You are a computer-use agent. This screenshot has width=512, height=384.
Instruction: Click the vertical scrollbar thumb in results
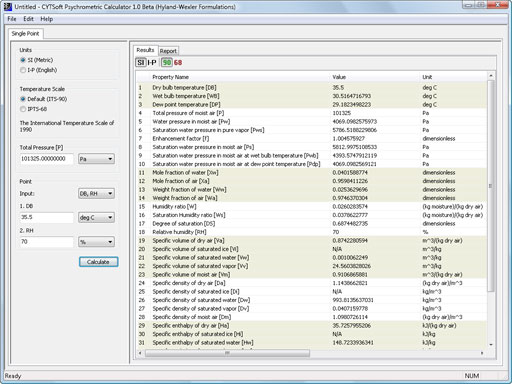(x=490, y=186)
